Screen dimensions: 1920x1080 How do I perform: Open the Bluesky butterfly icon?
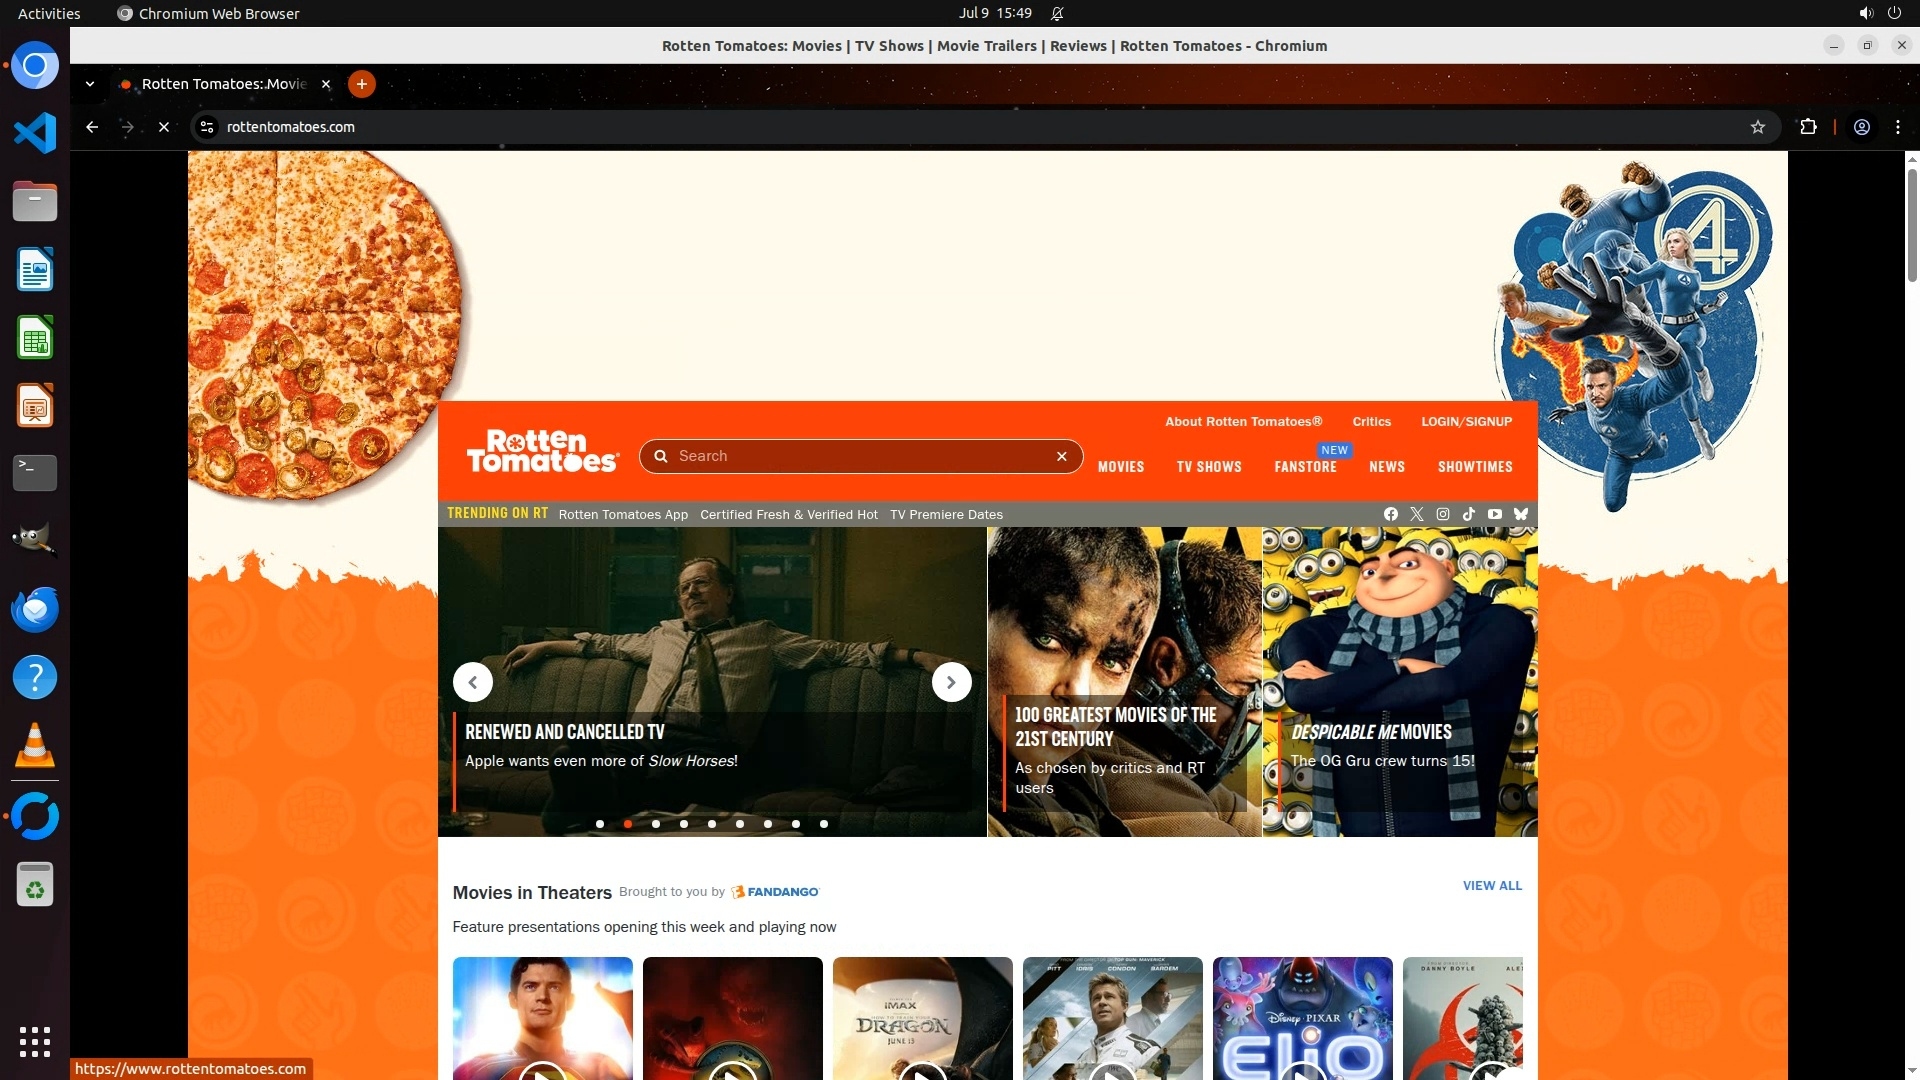[x=1520, y=514]
